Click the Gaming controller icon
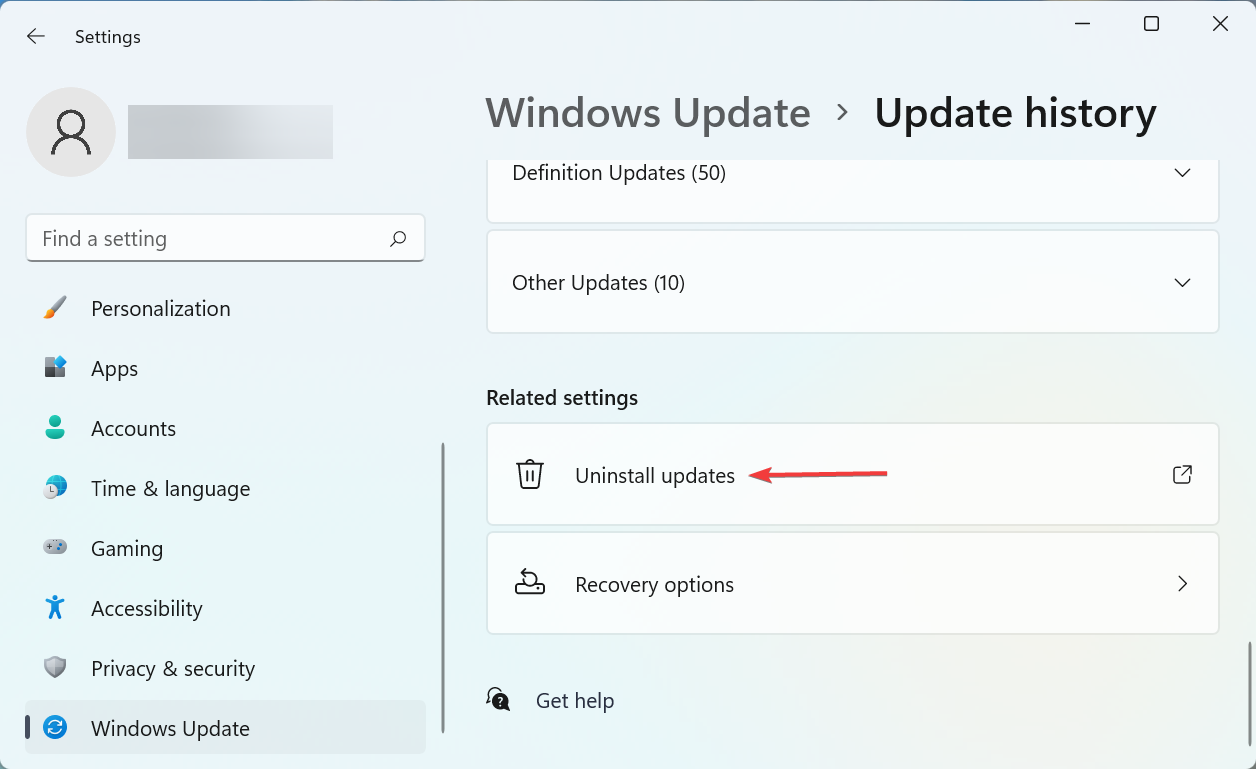1256x769 pixels. (55, 548)
